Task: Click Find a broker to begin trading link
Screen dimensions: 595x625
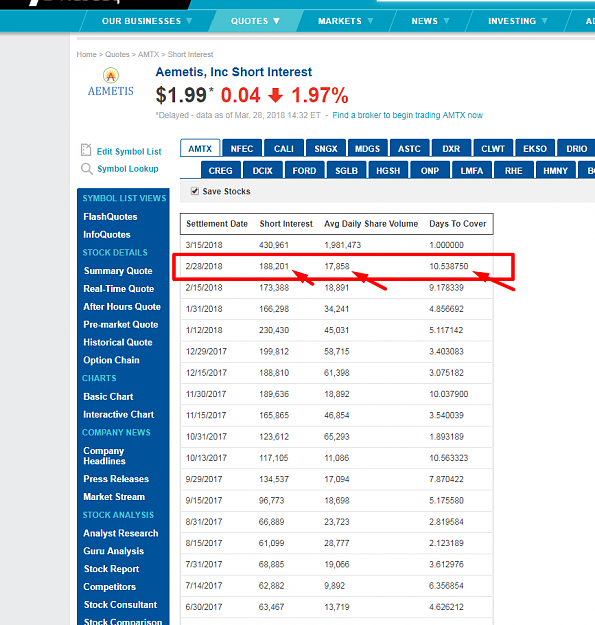Action: click(x=408, y=115)
